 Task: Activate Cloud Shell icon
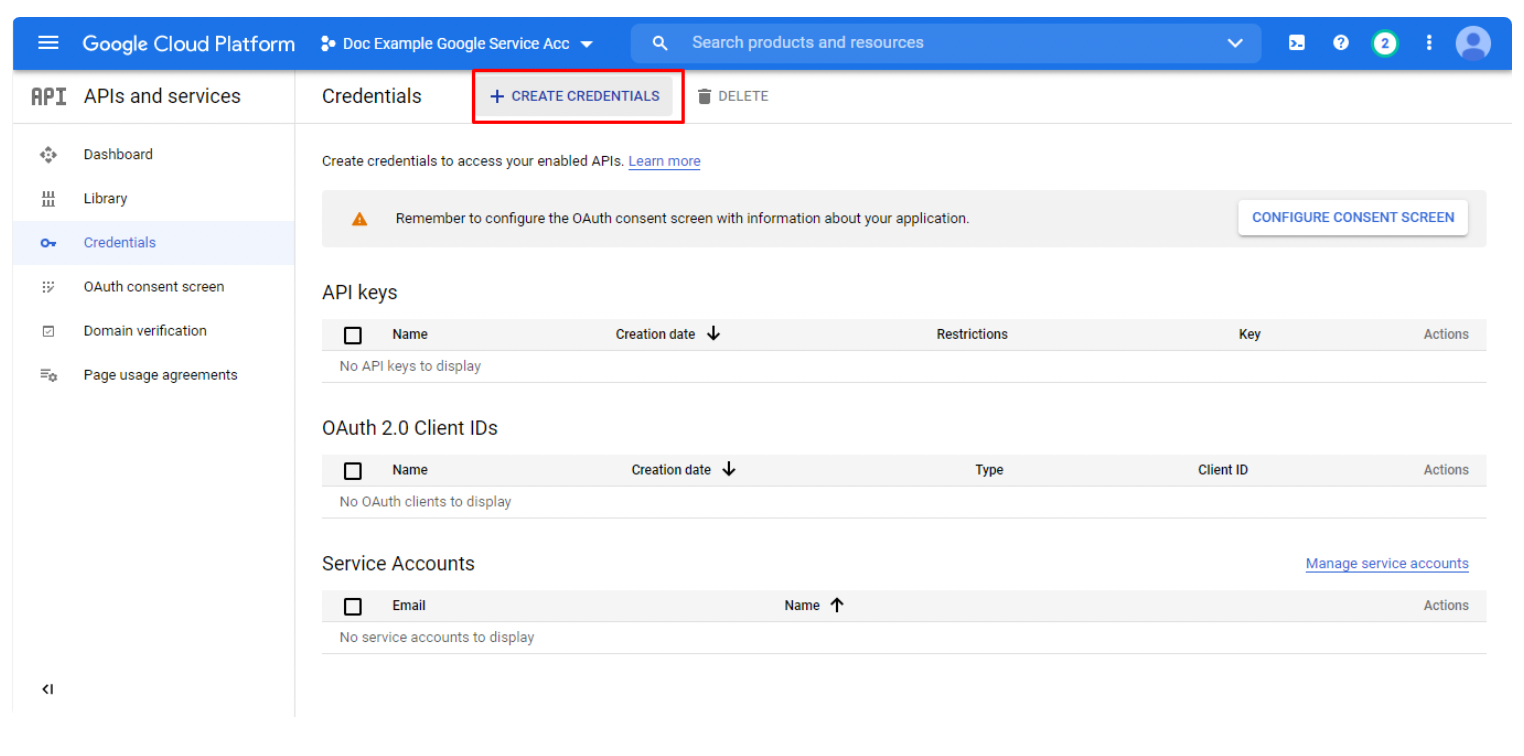click(x=1297, y=43)
